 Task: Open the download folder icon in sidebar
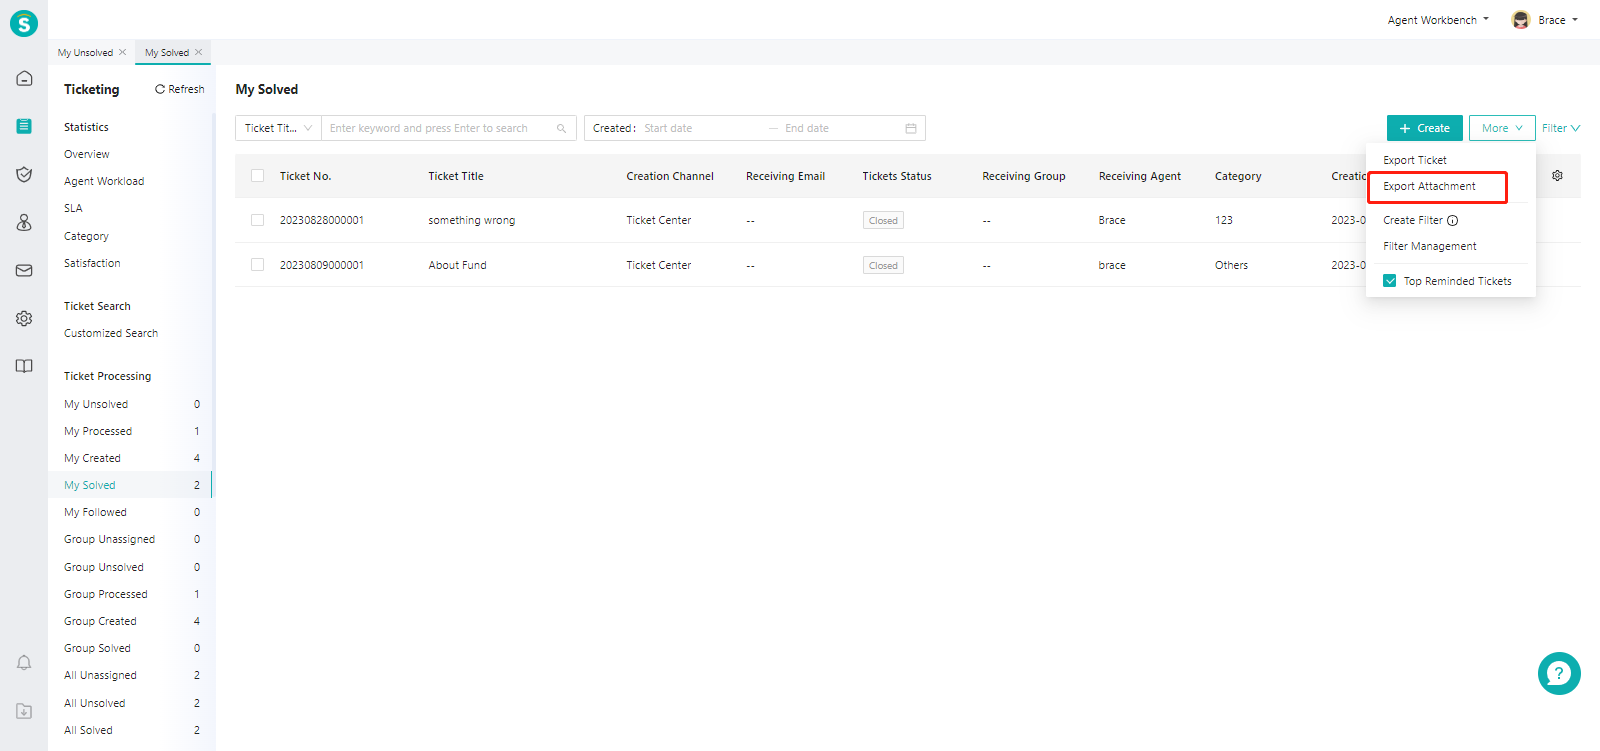24,711
